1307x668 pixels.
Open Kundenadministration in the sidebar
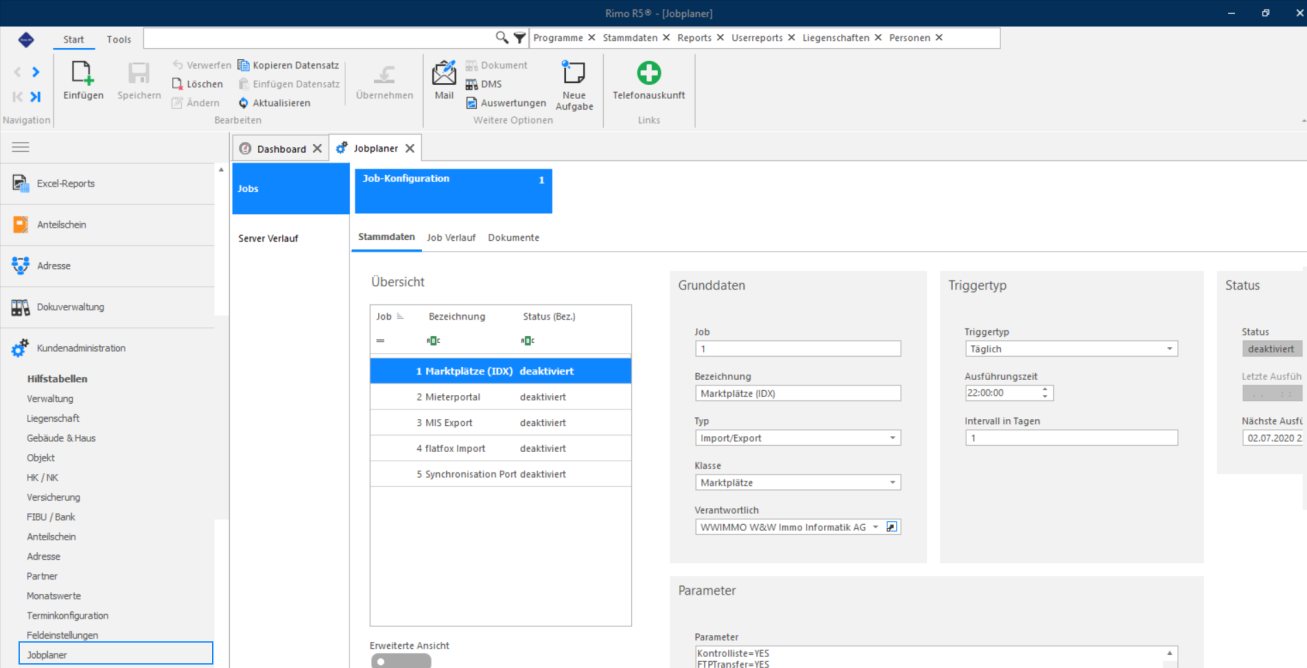pyautogui.click(x=107, y=348)
